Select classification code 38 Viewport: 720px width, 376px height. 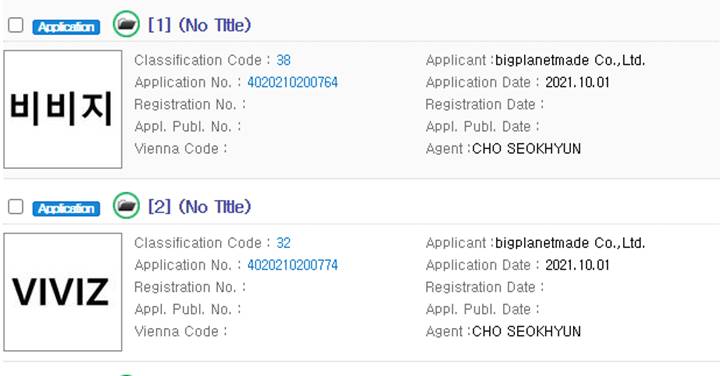click(283, 60)
